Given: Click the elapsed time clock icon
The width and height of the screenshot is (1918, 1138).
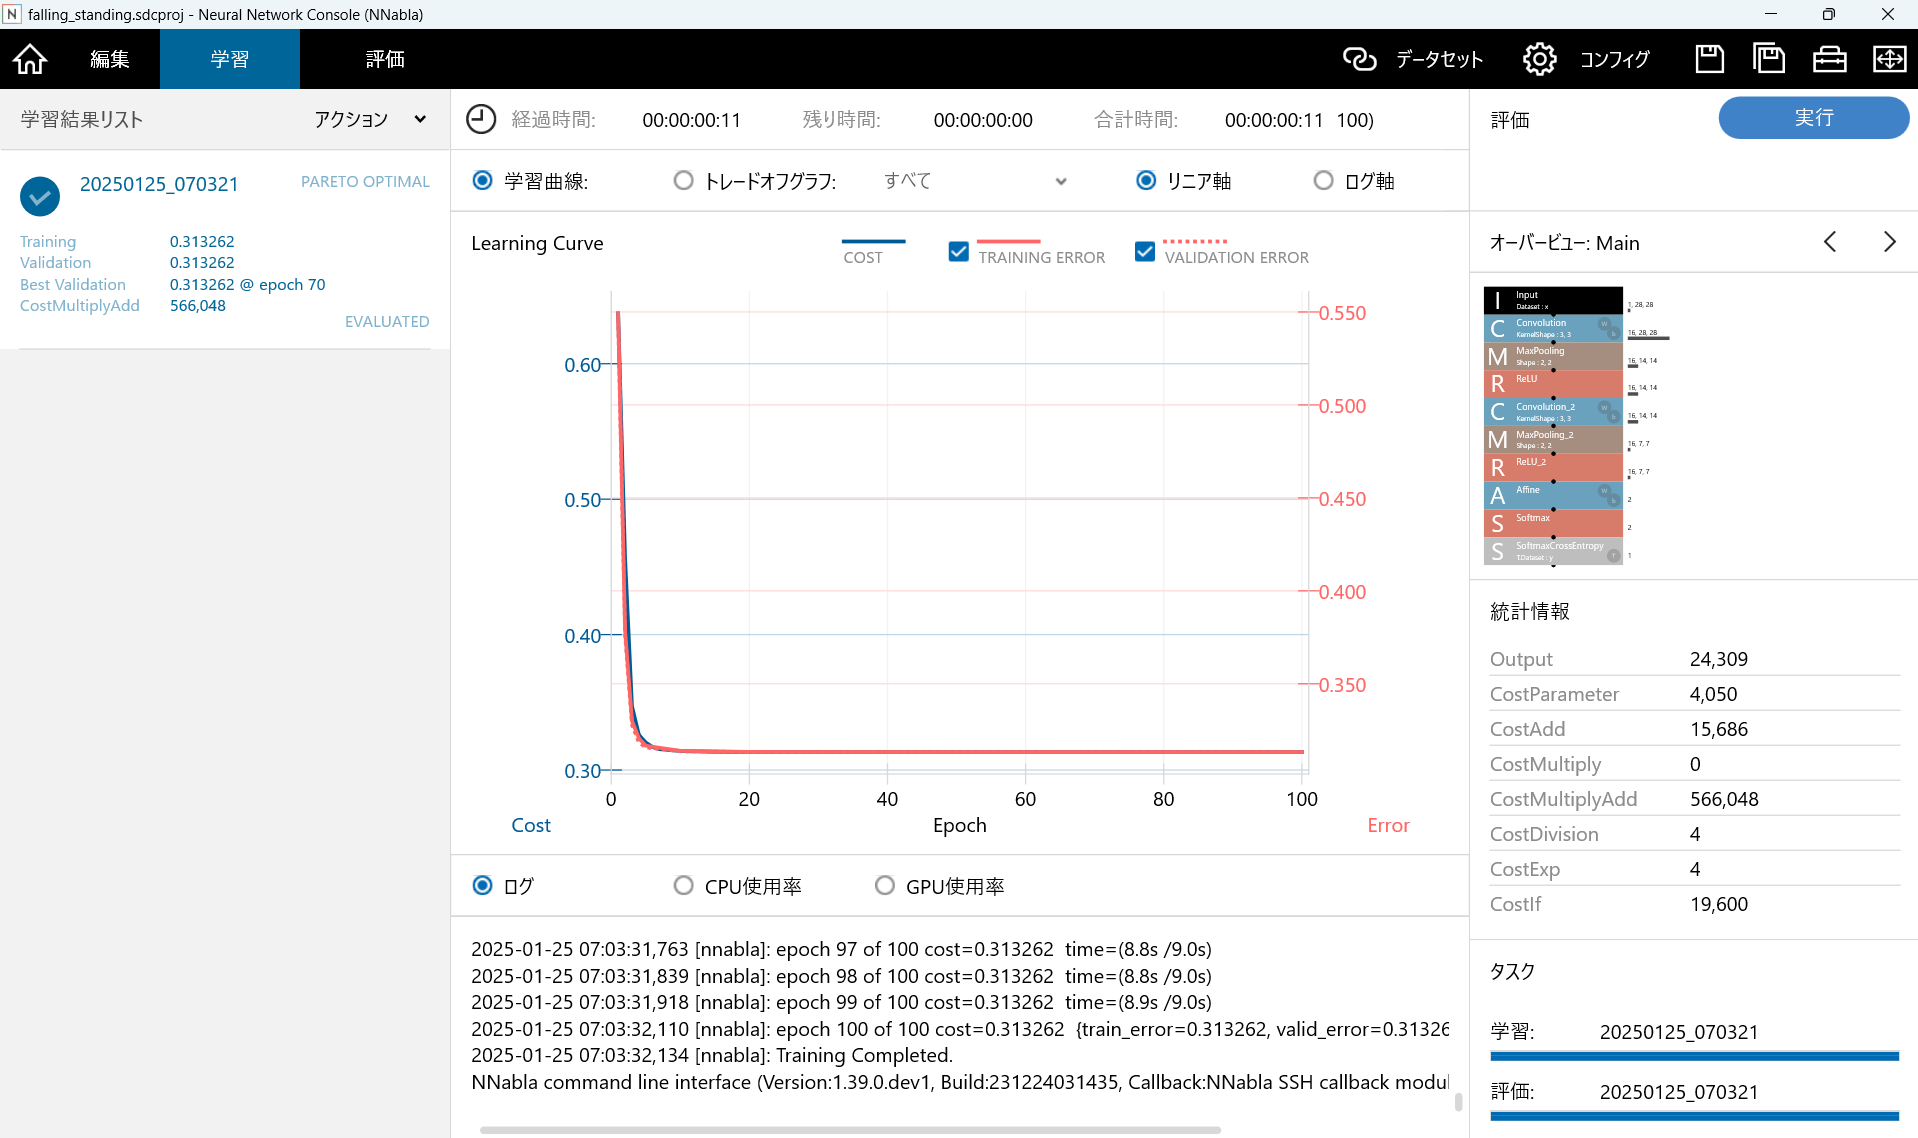Looking at the screenshot, I should pyautogui.click(x=481, y=120).
